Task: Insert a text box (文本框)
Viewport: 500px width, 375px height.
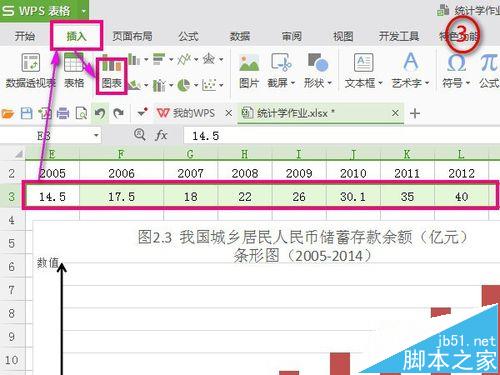Action: click(x=363, y=63)
